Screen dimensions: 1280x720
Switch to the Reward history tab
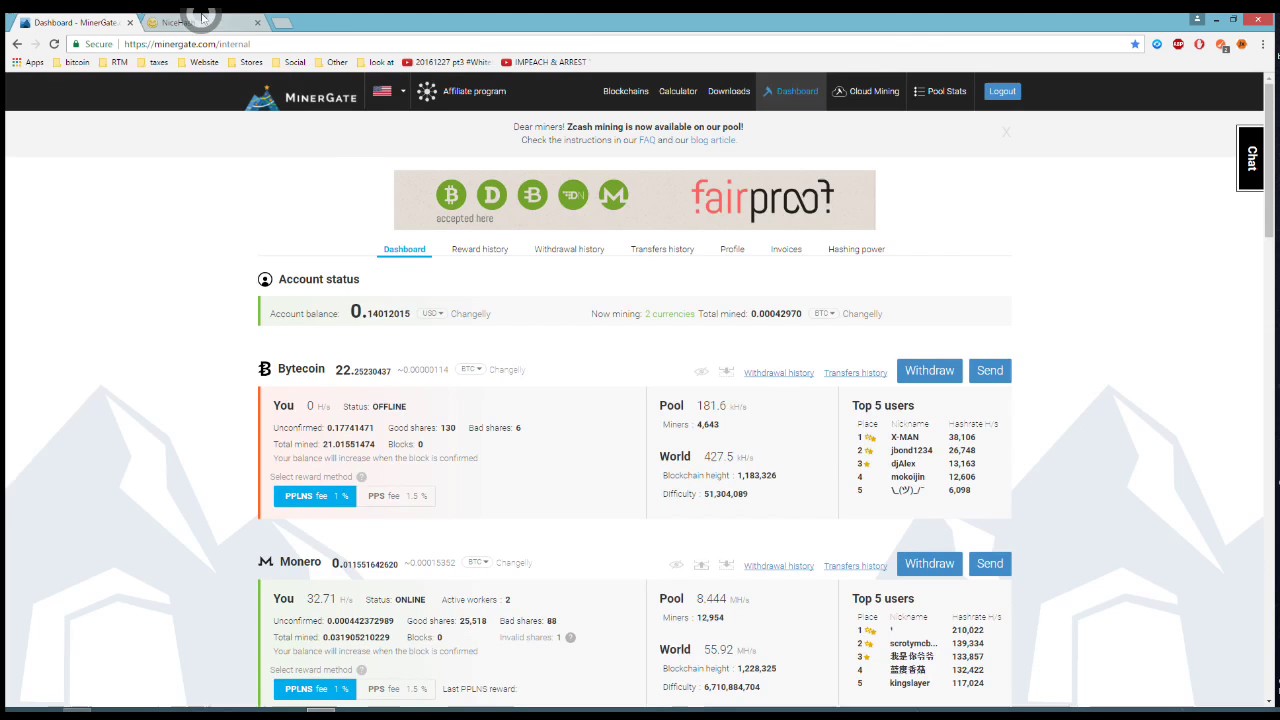pos(480,249)
